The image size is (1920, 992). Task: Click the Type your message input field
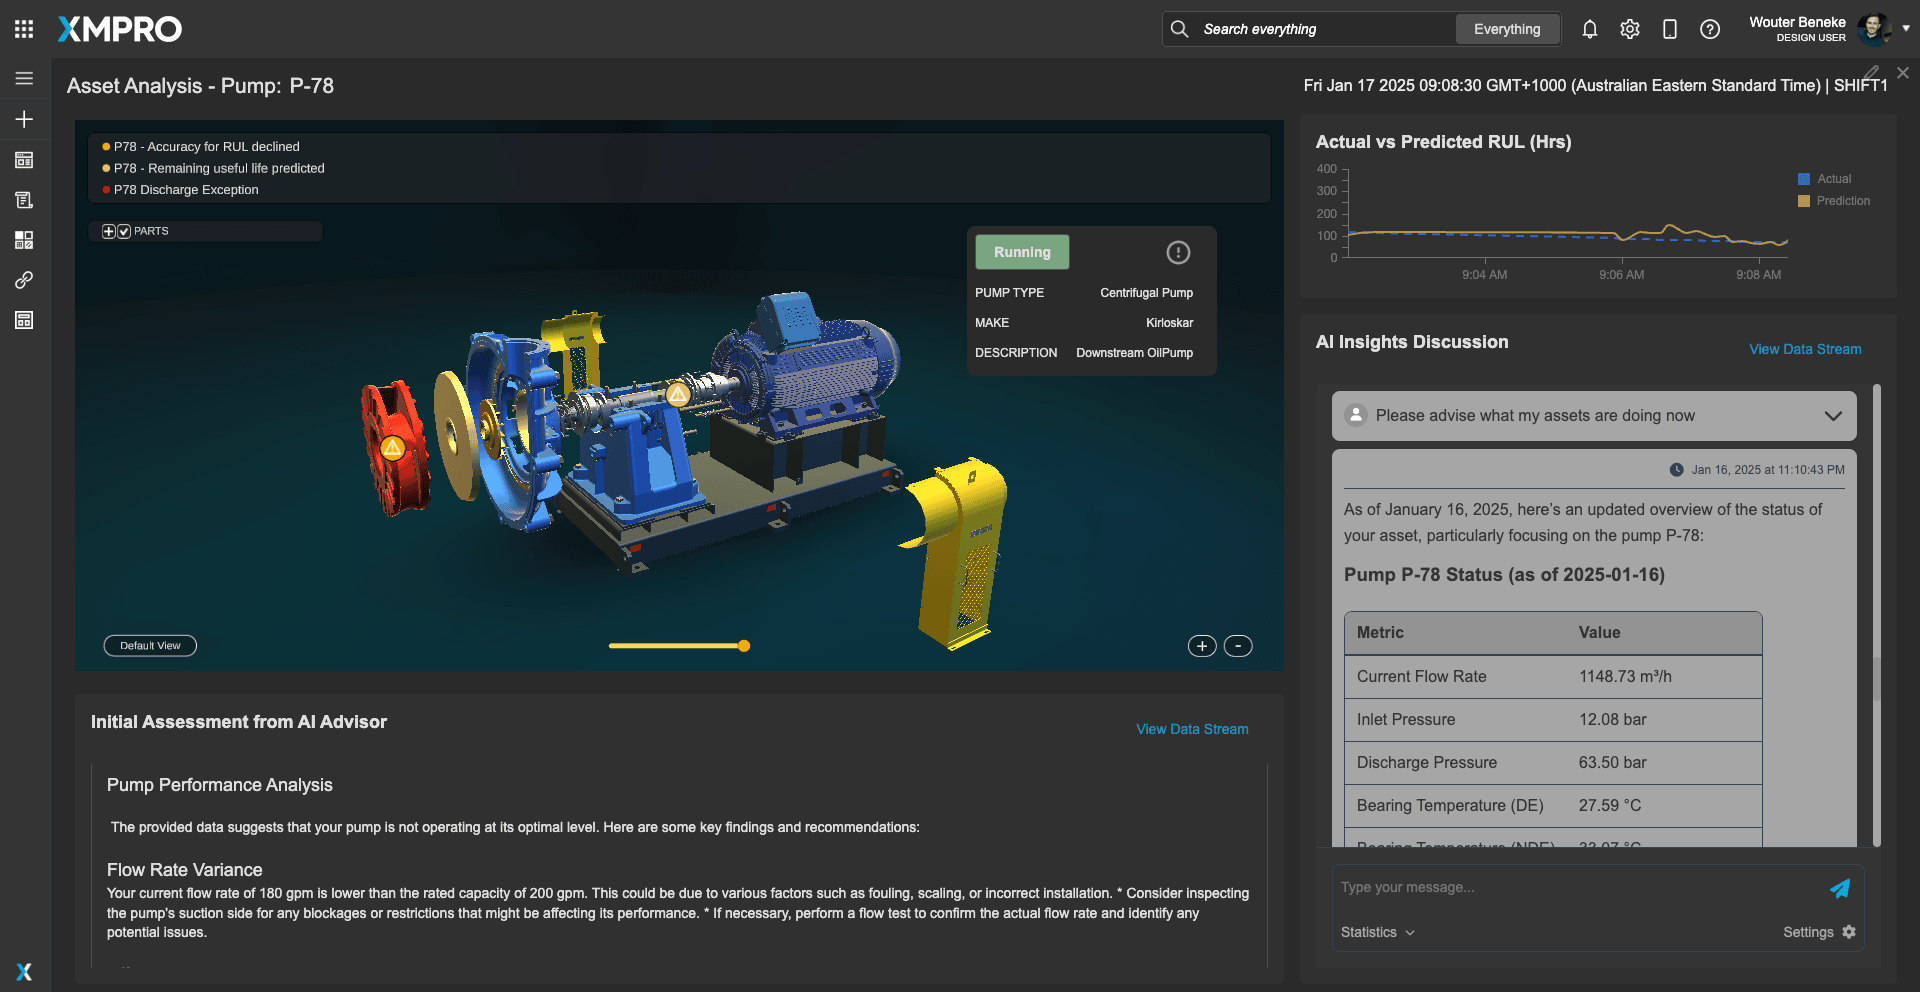pyautogui.click(x=1575, y=887)
